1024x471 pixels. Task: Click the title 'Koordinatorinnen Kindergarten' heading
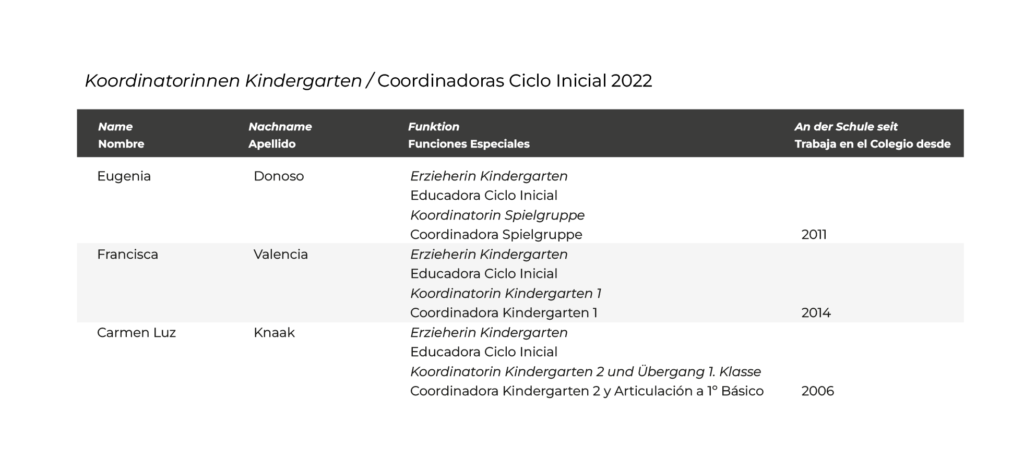[223, 81]
